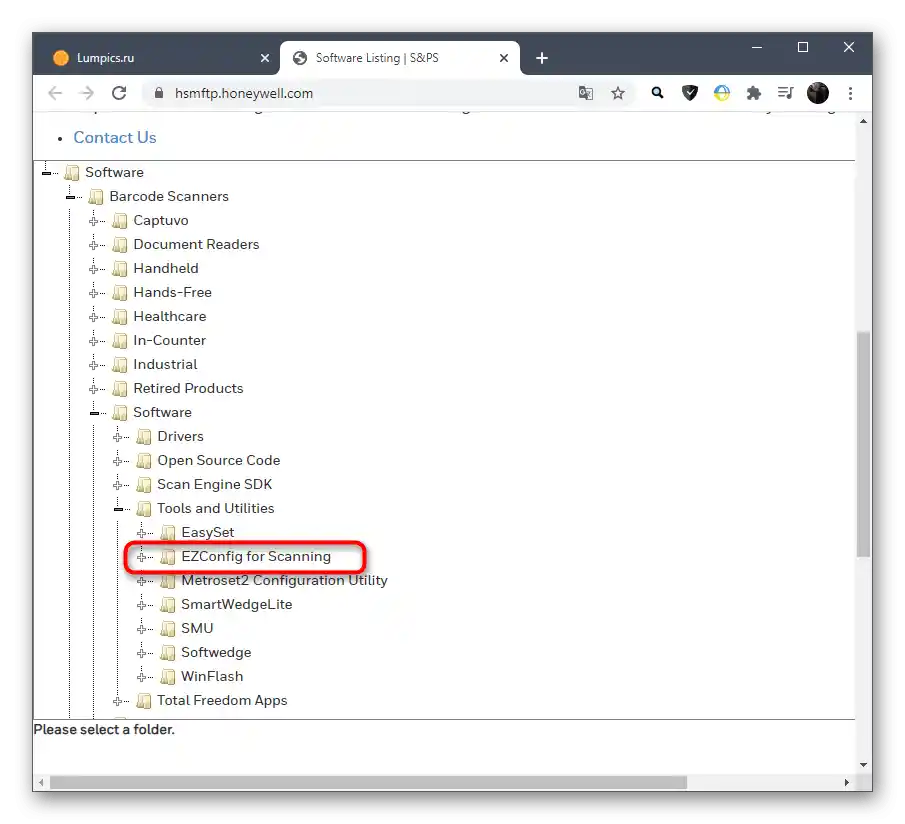Expand the Softwedge folder

tap(142, 653)
